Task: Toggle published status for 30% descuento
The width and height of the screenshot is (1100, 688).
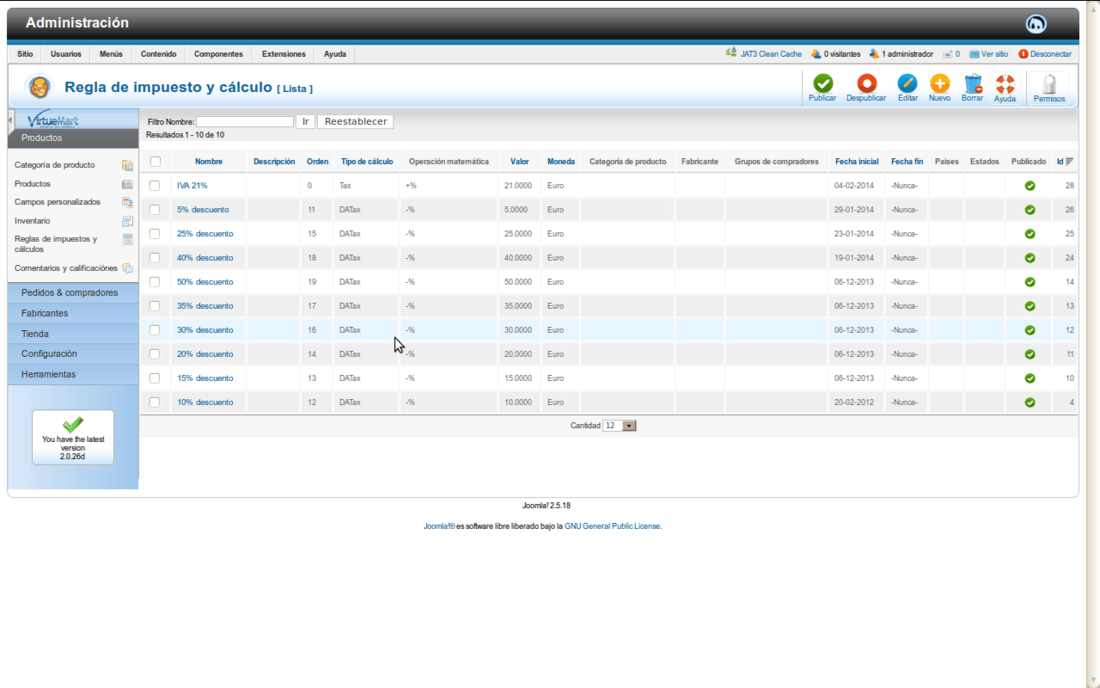Action: click(1029, 330)
